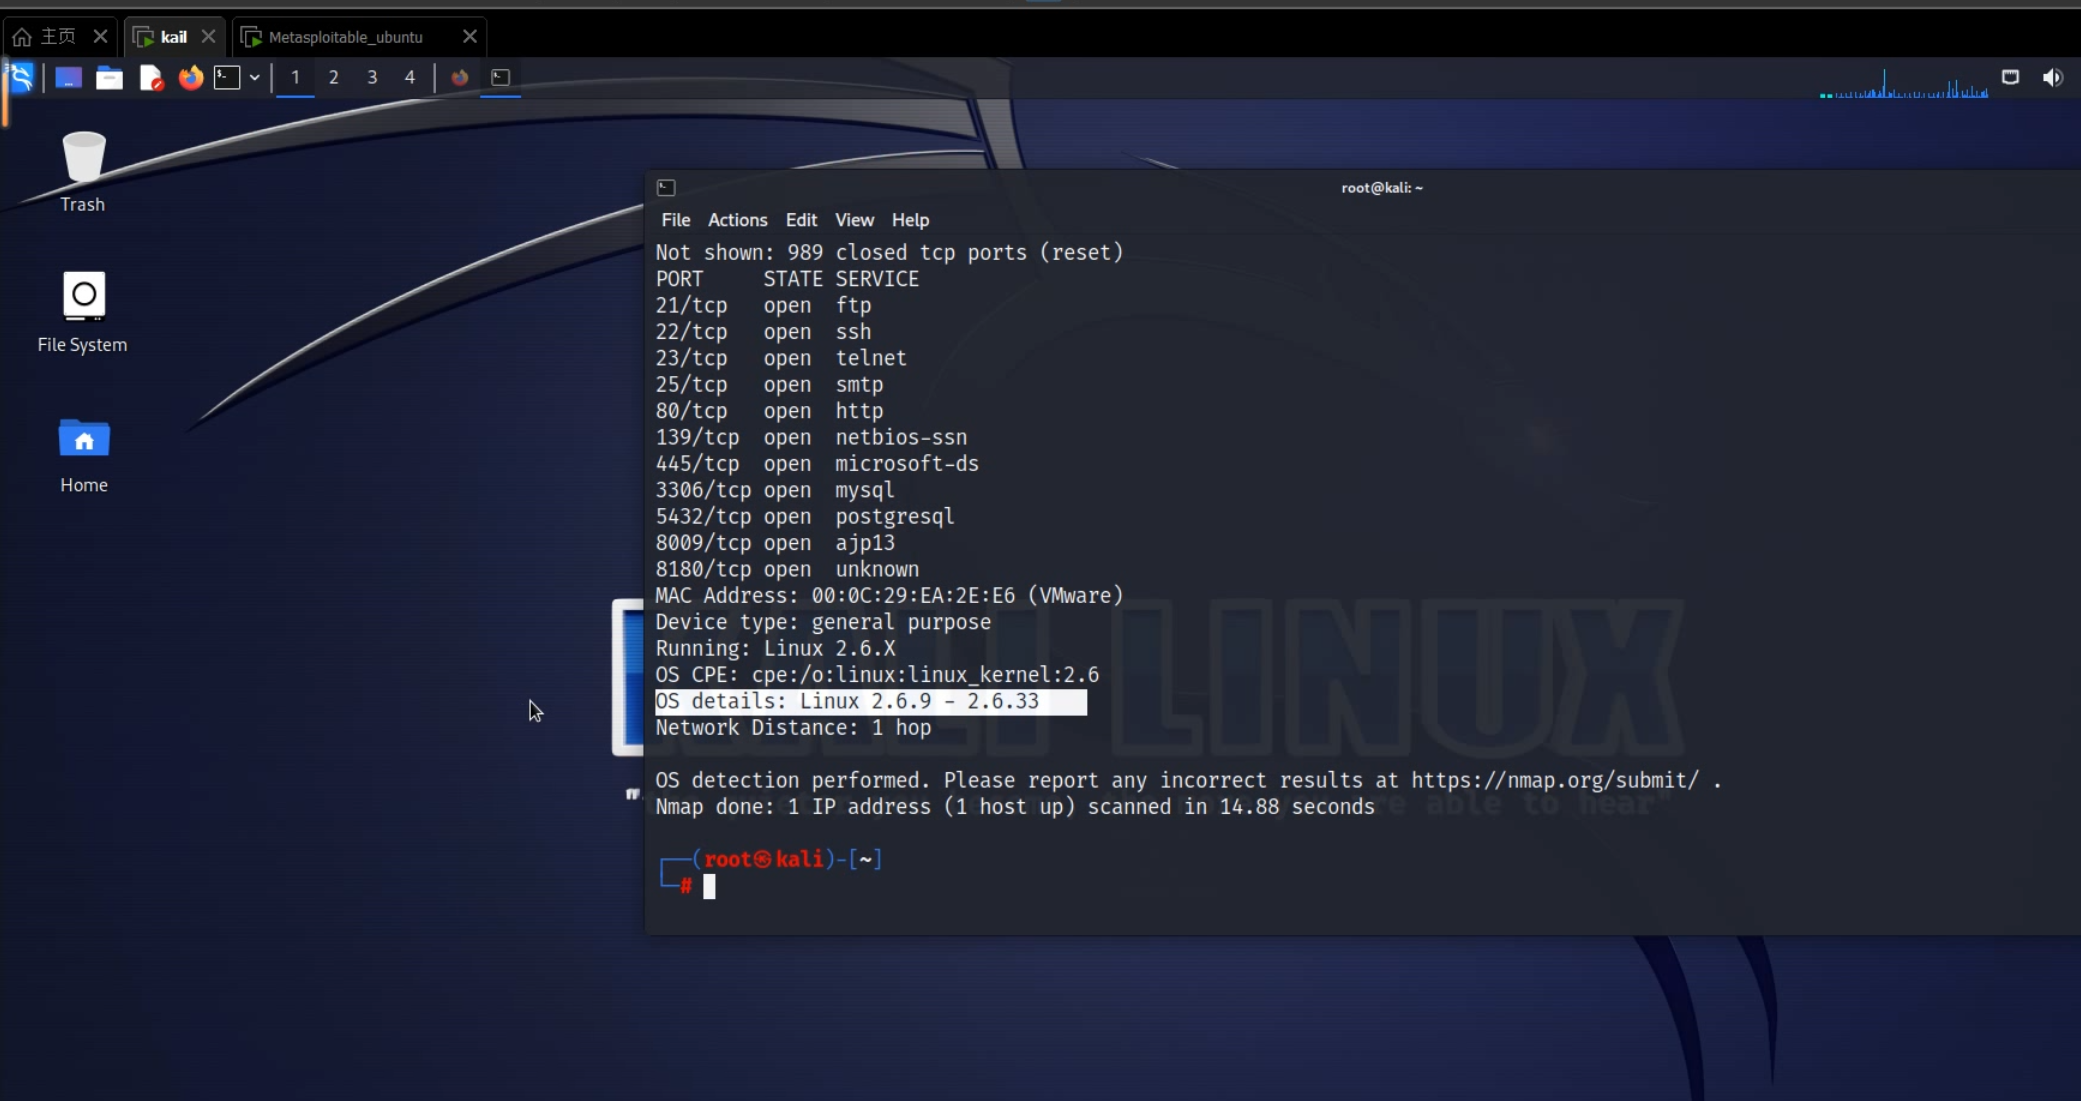Switch to workspace 2
This screenshot has height=1101, width=2081.
click(334, 77)
